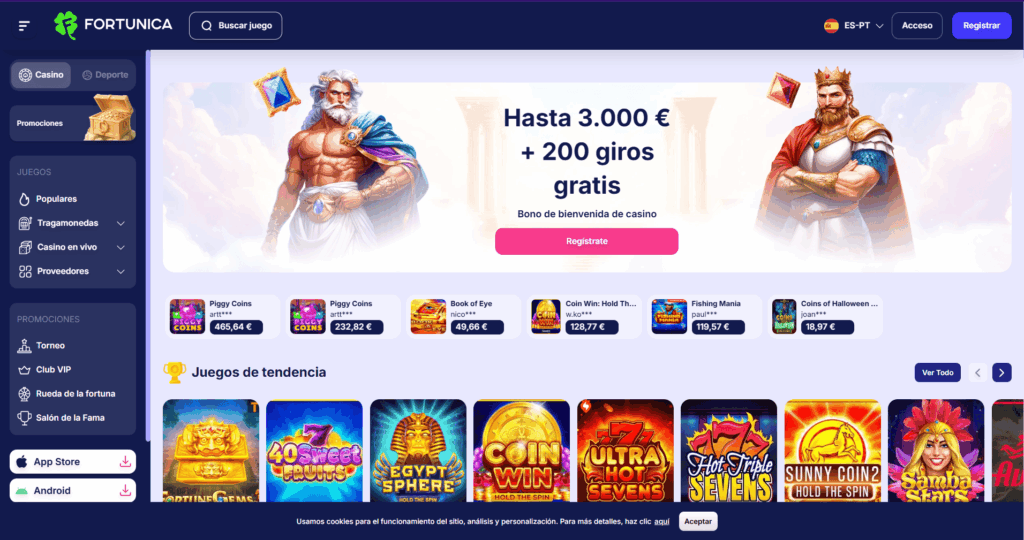Image resolution: width=1024 pixels, height=540 pixels.
Task: Open the ES-PT language dropdown
Action: (x=854, y=25)
